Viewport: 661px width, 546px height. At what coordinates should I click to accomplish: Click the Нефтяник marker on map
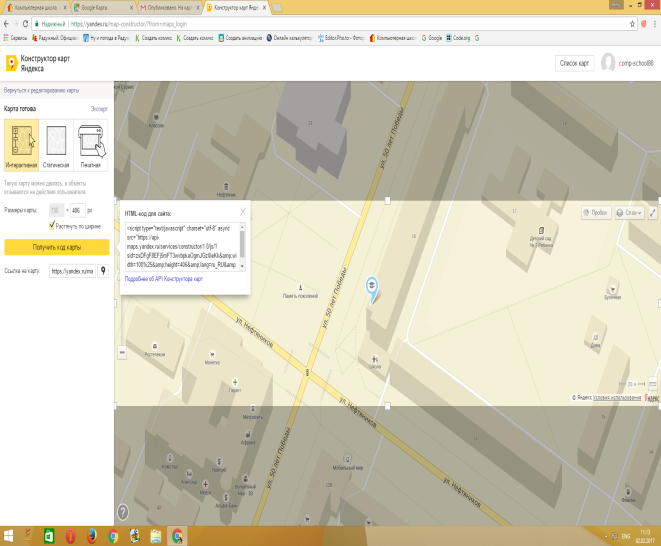click(226, 186)
